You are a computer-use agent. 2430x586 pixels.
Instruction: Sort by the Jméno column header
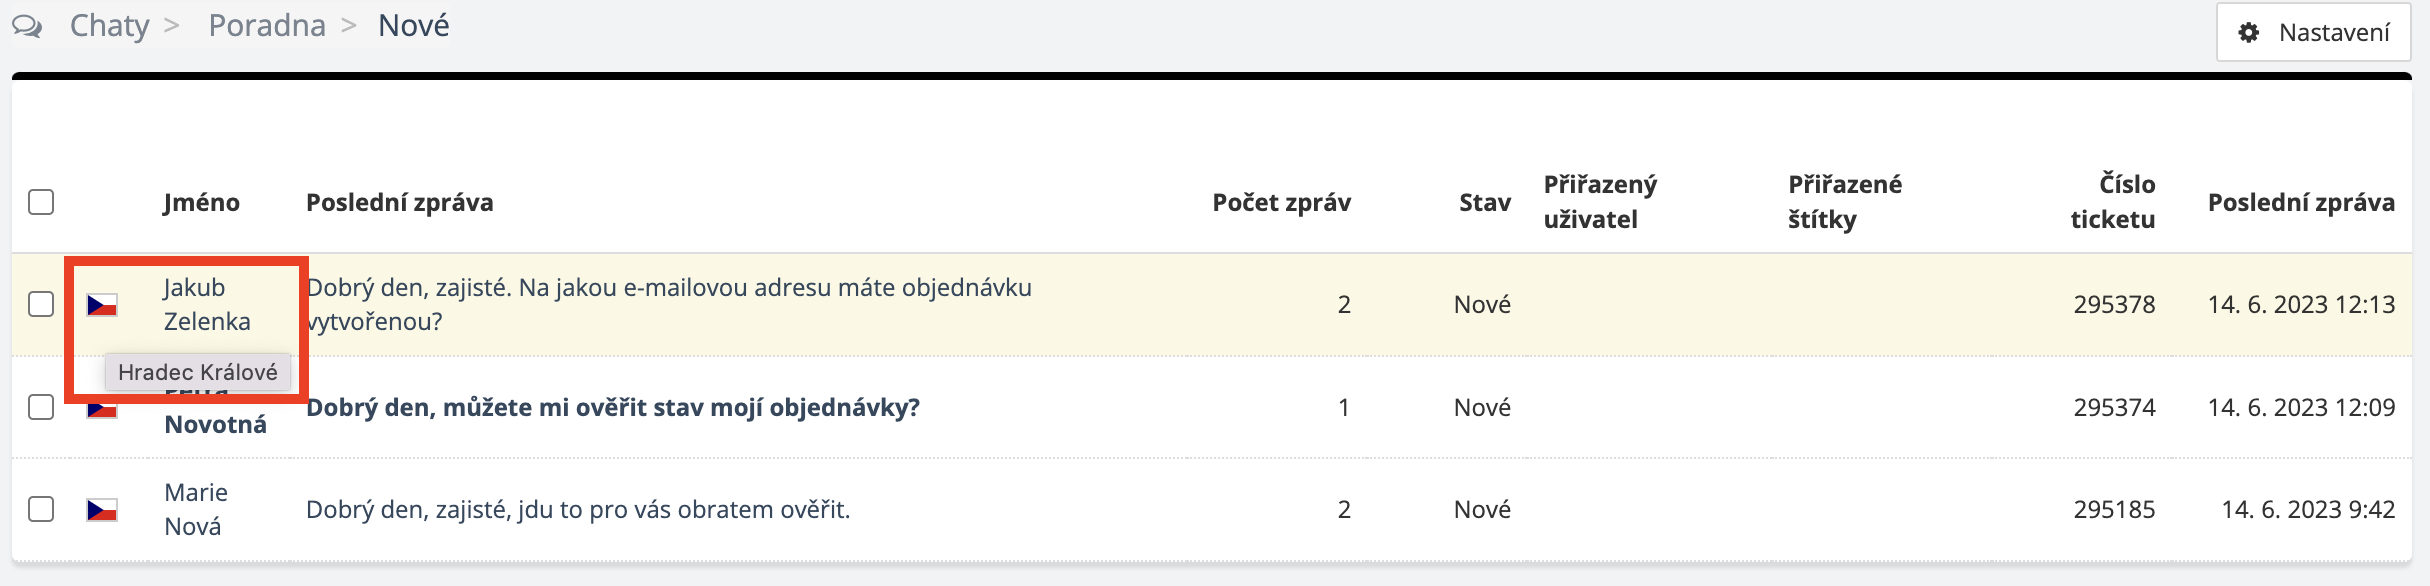[202, 203]
